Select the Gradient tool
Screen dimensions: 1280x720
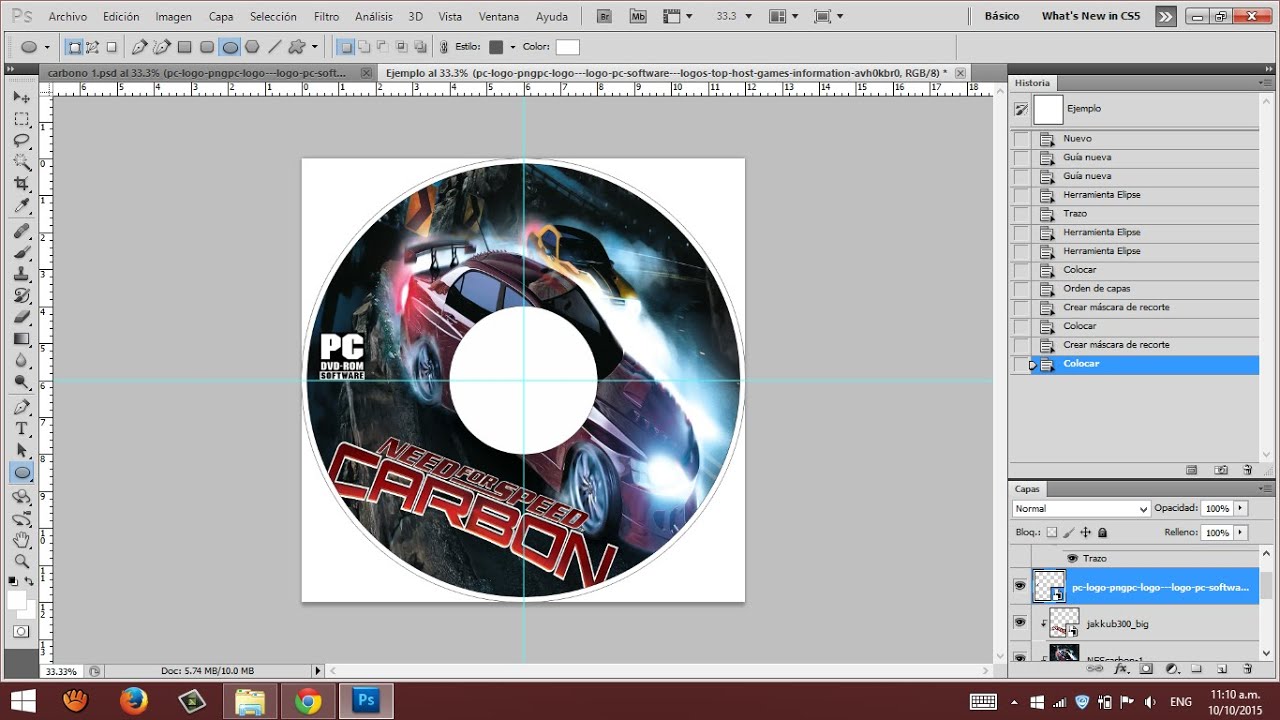click(x=21, y=339)
